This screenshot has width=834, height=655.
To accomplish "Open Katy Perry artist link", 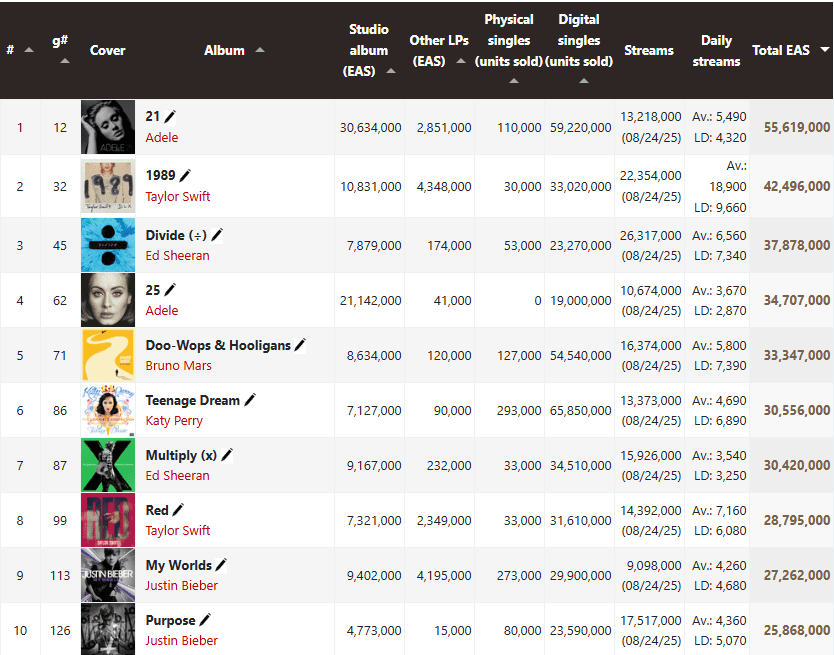I will pos(174,421).
